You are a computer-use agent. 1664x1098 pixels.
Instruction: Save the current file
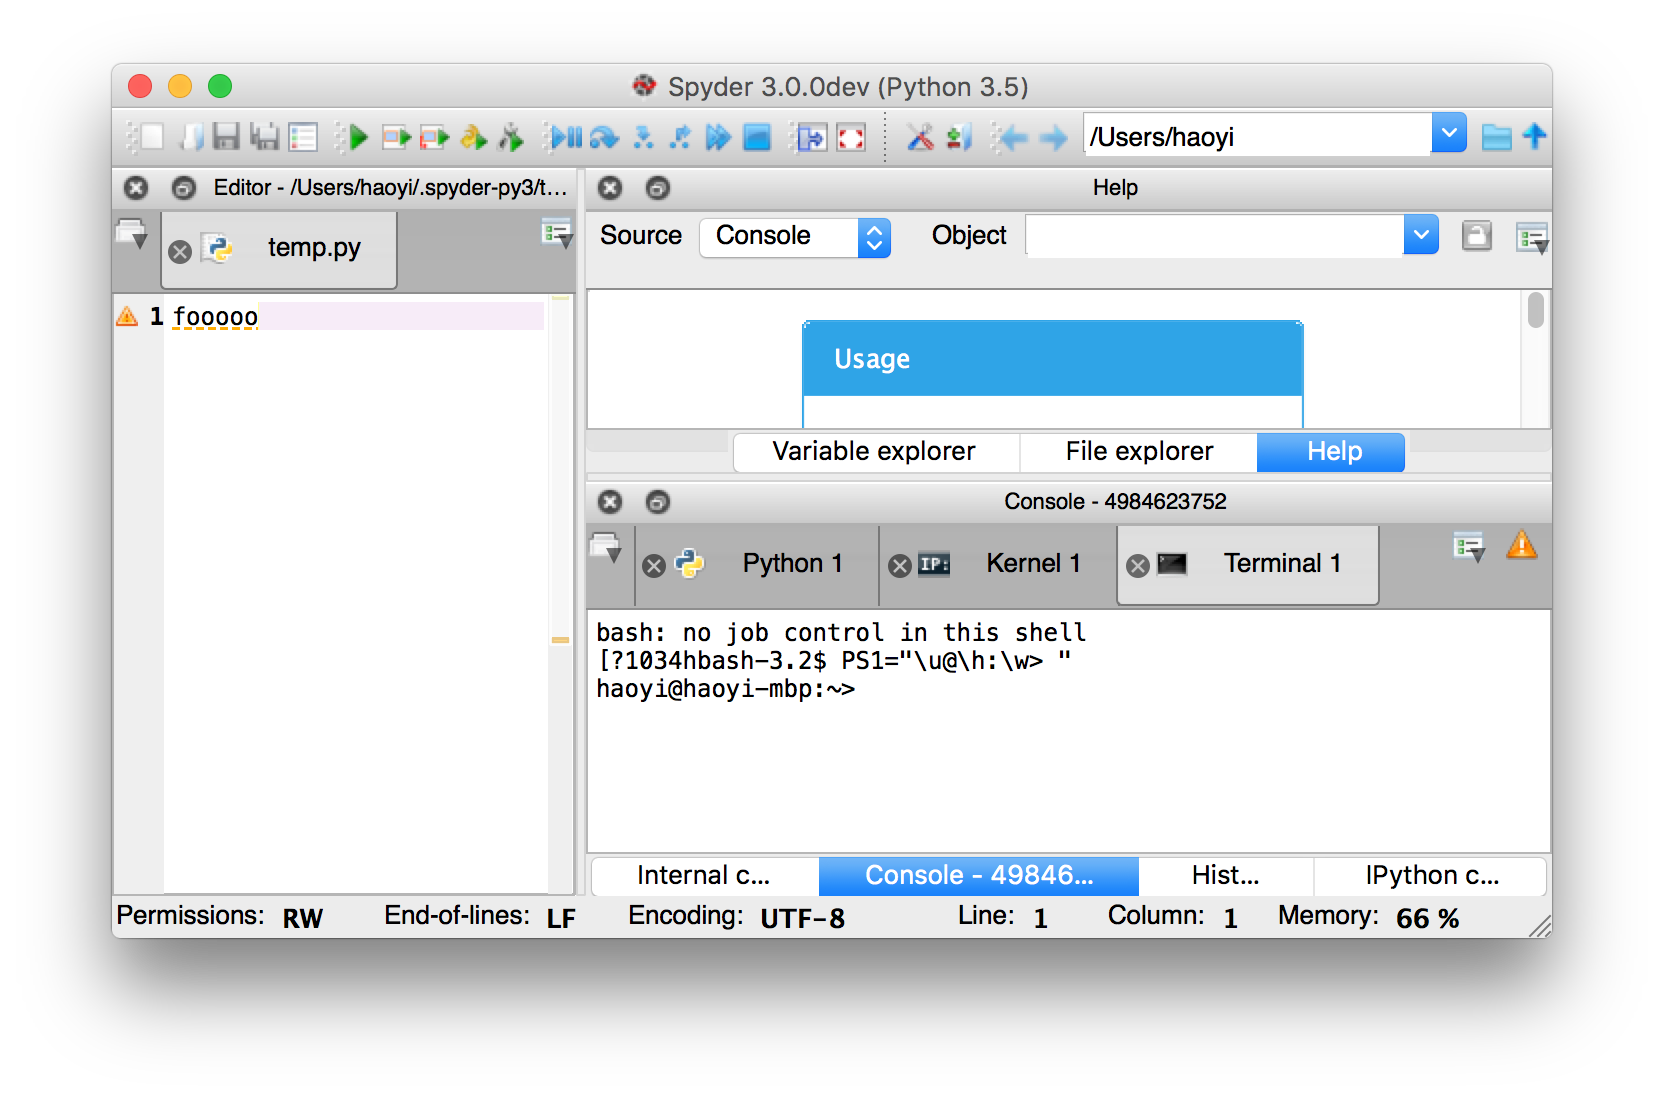click(227, 137)
